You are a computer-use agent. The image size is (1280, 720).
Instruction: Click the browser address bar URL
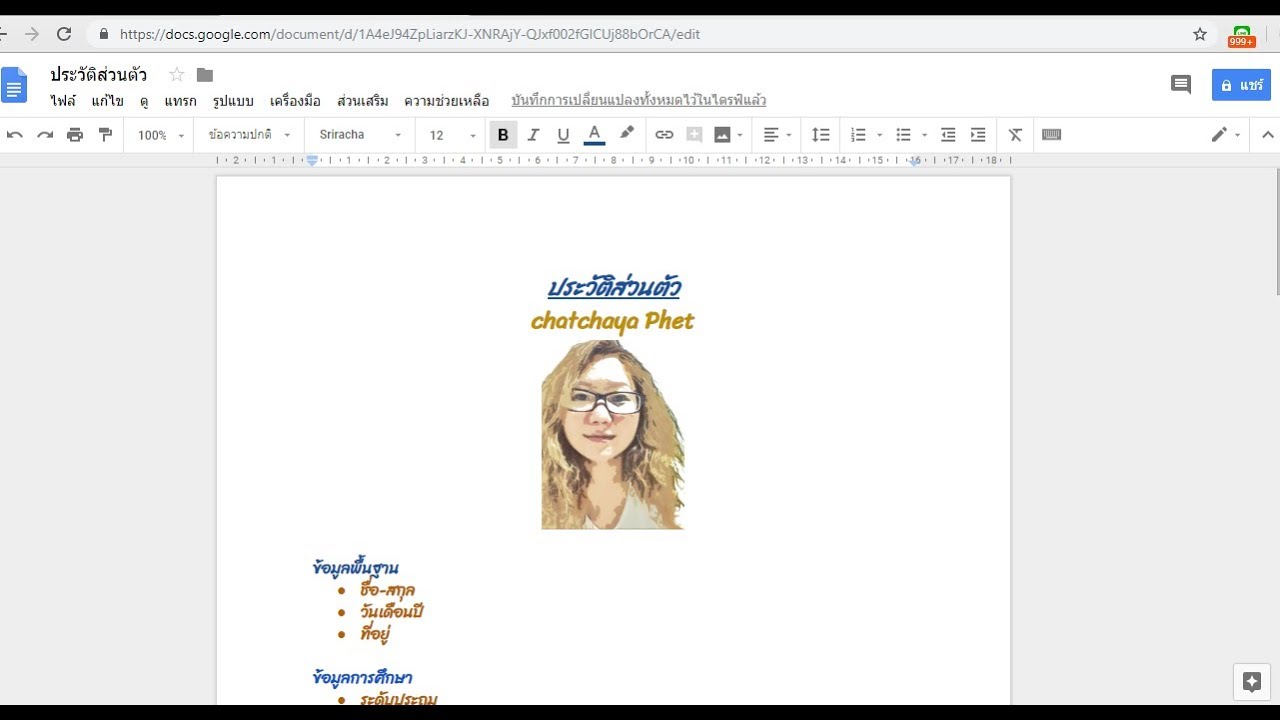(410, 34)
